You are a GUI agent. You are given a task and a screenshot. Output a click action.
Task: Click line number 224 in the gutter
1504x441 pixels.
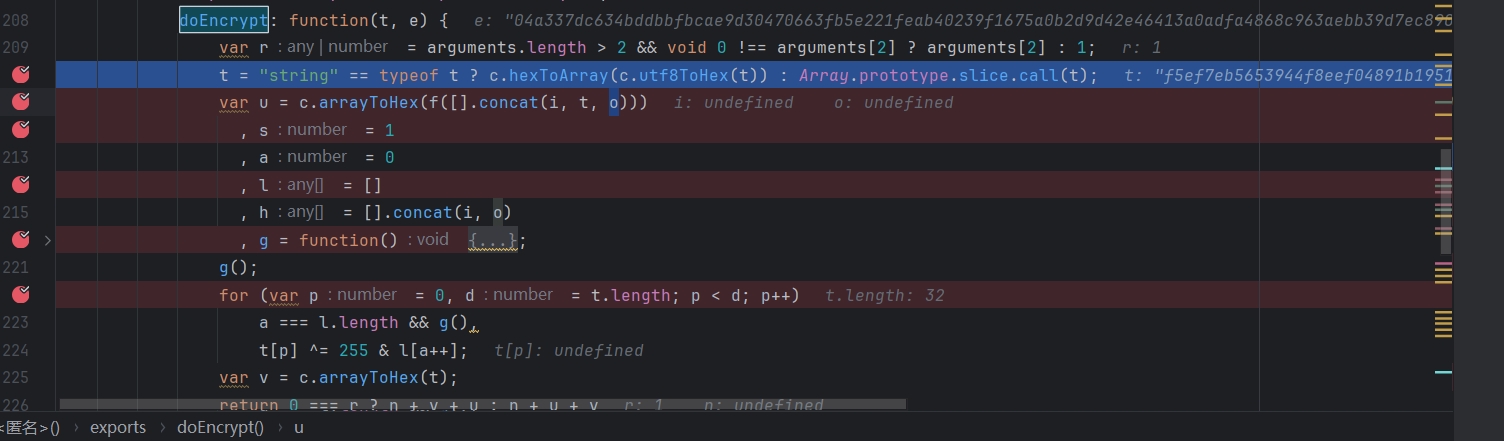(16, 350)
